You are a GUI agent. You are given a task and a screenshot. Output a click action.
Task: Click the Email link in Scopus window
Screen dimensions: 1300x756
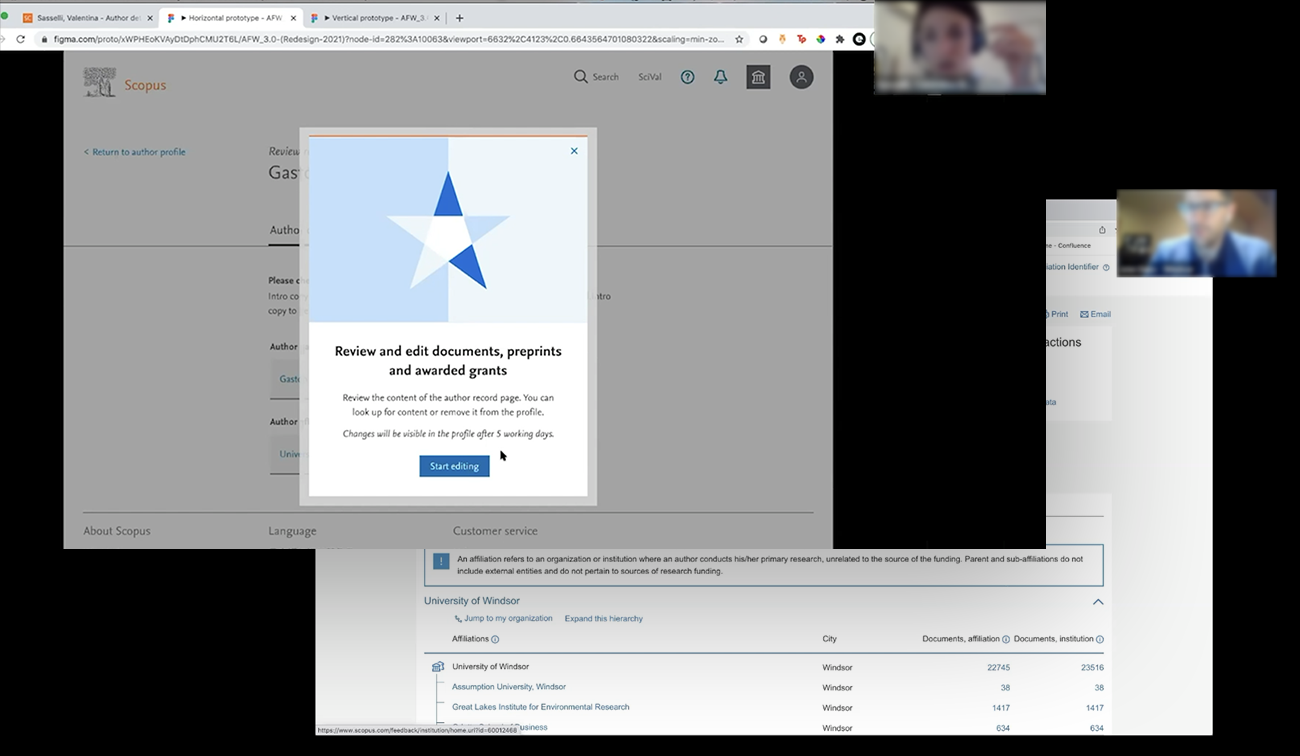click(1096, 314)
